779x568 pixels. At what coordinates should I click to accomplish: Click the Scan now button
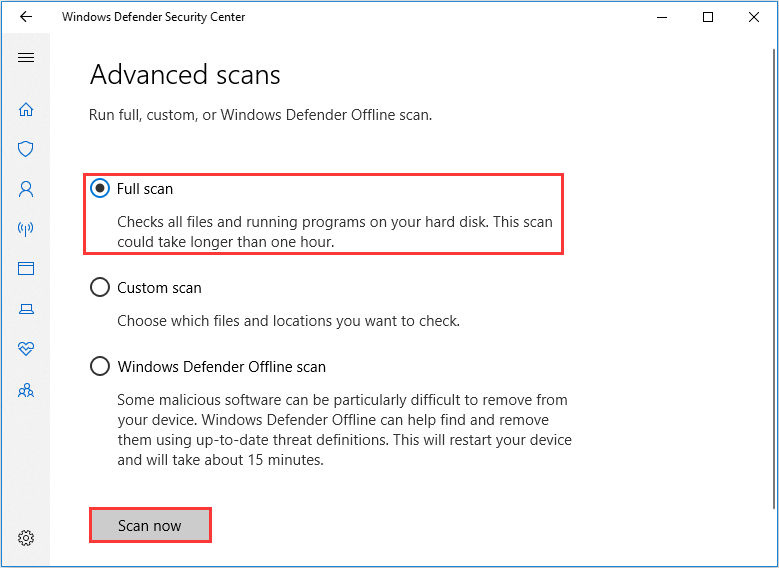point(150,525)
